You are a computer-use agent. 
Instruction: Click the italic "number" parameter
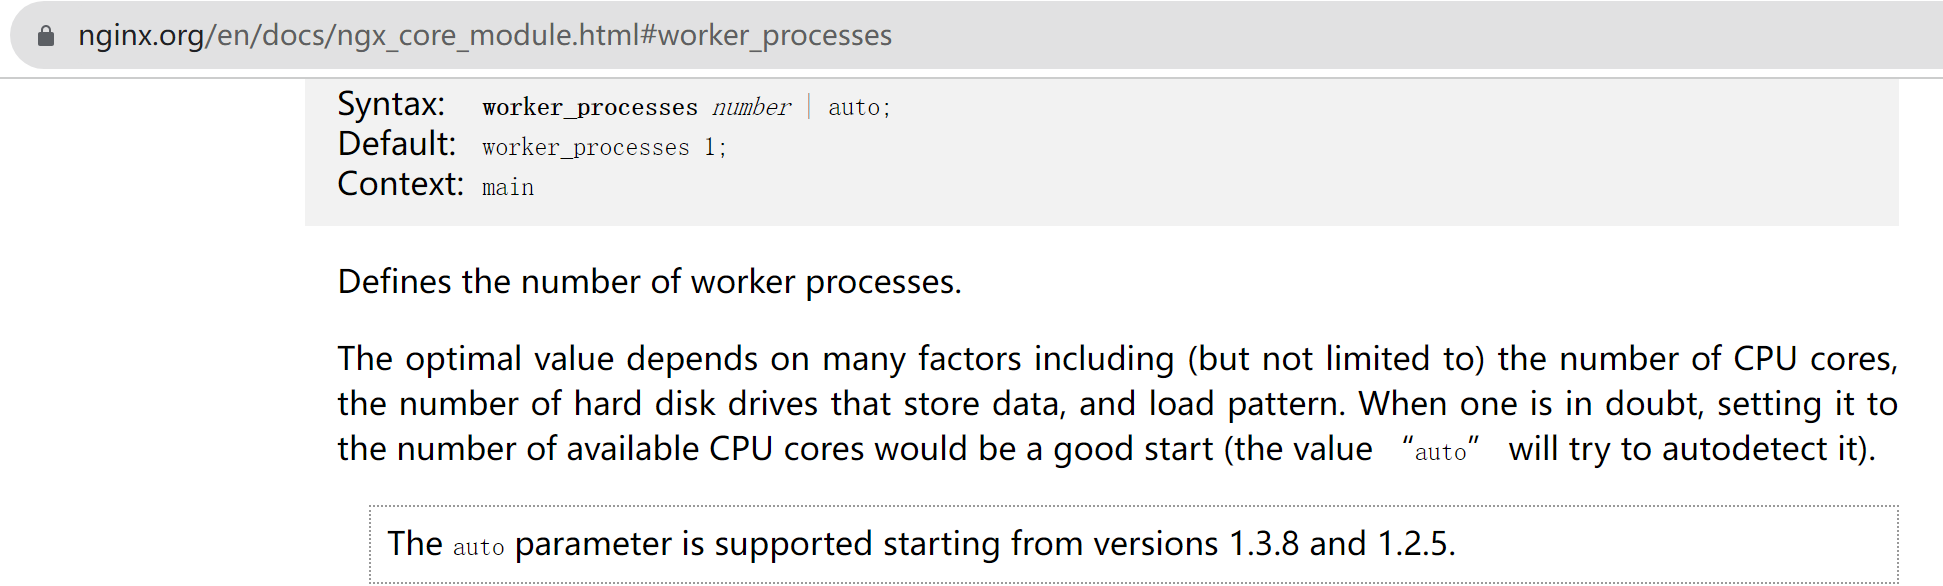(x=751, y=107)
